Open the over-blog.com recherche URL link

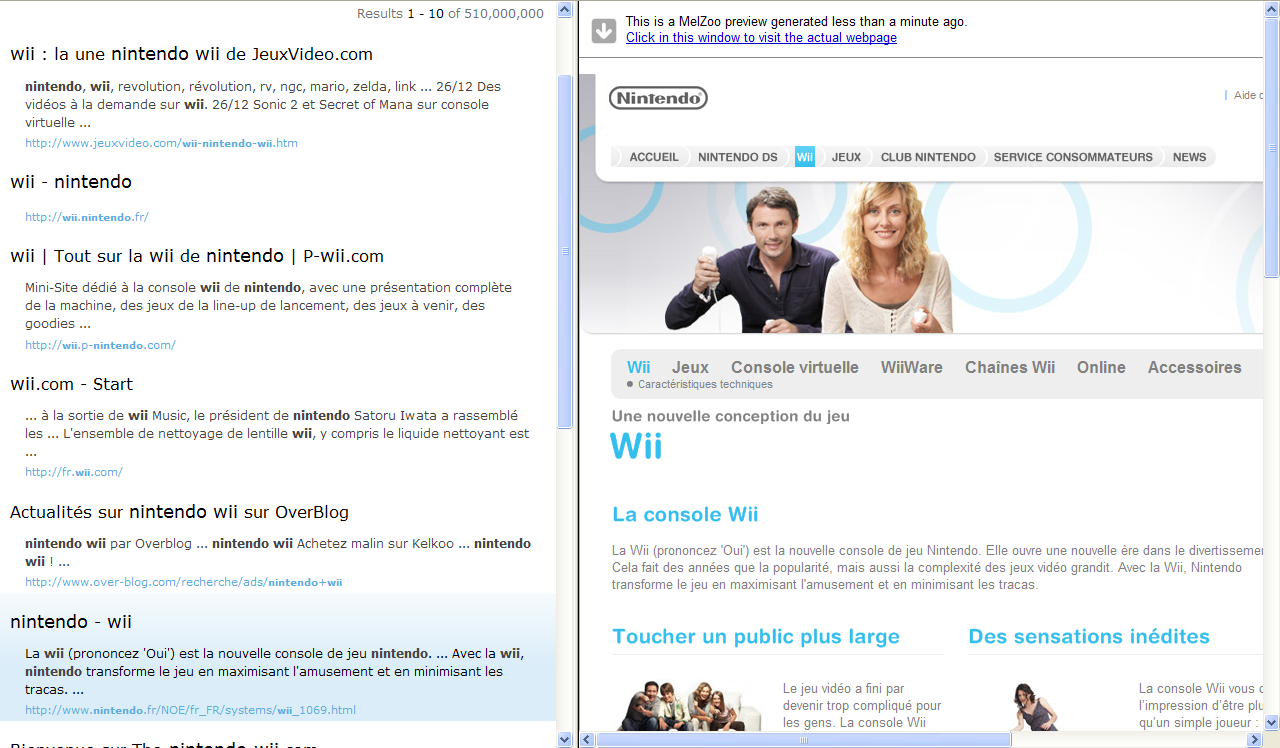point(184,582)
